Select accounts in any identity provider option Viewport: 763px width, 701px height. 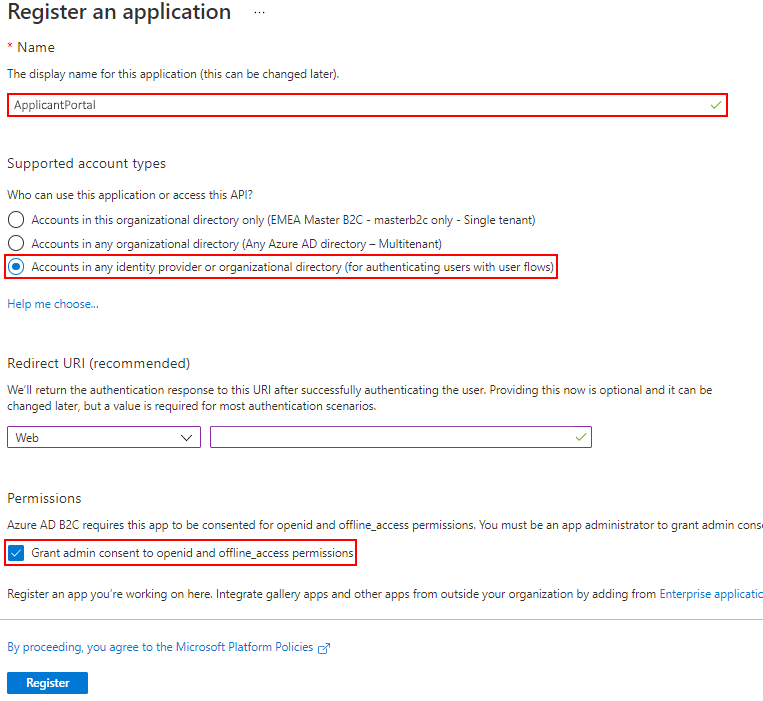point(16,267)
